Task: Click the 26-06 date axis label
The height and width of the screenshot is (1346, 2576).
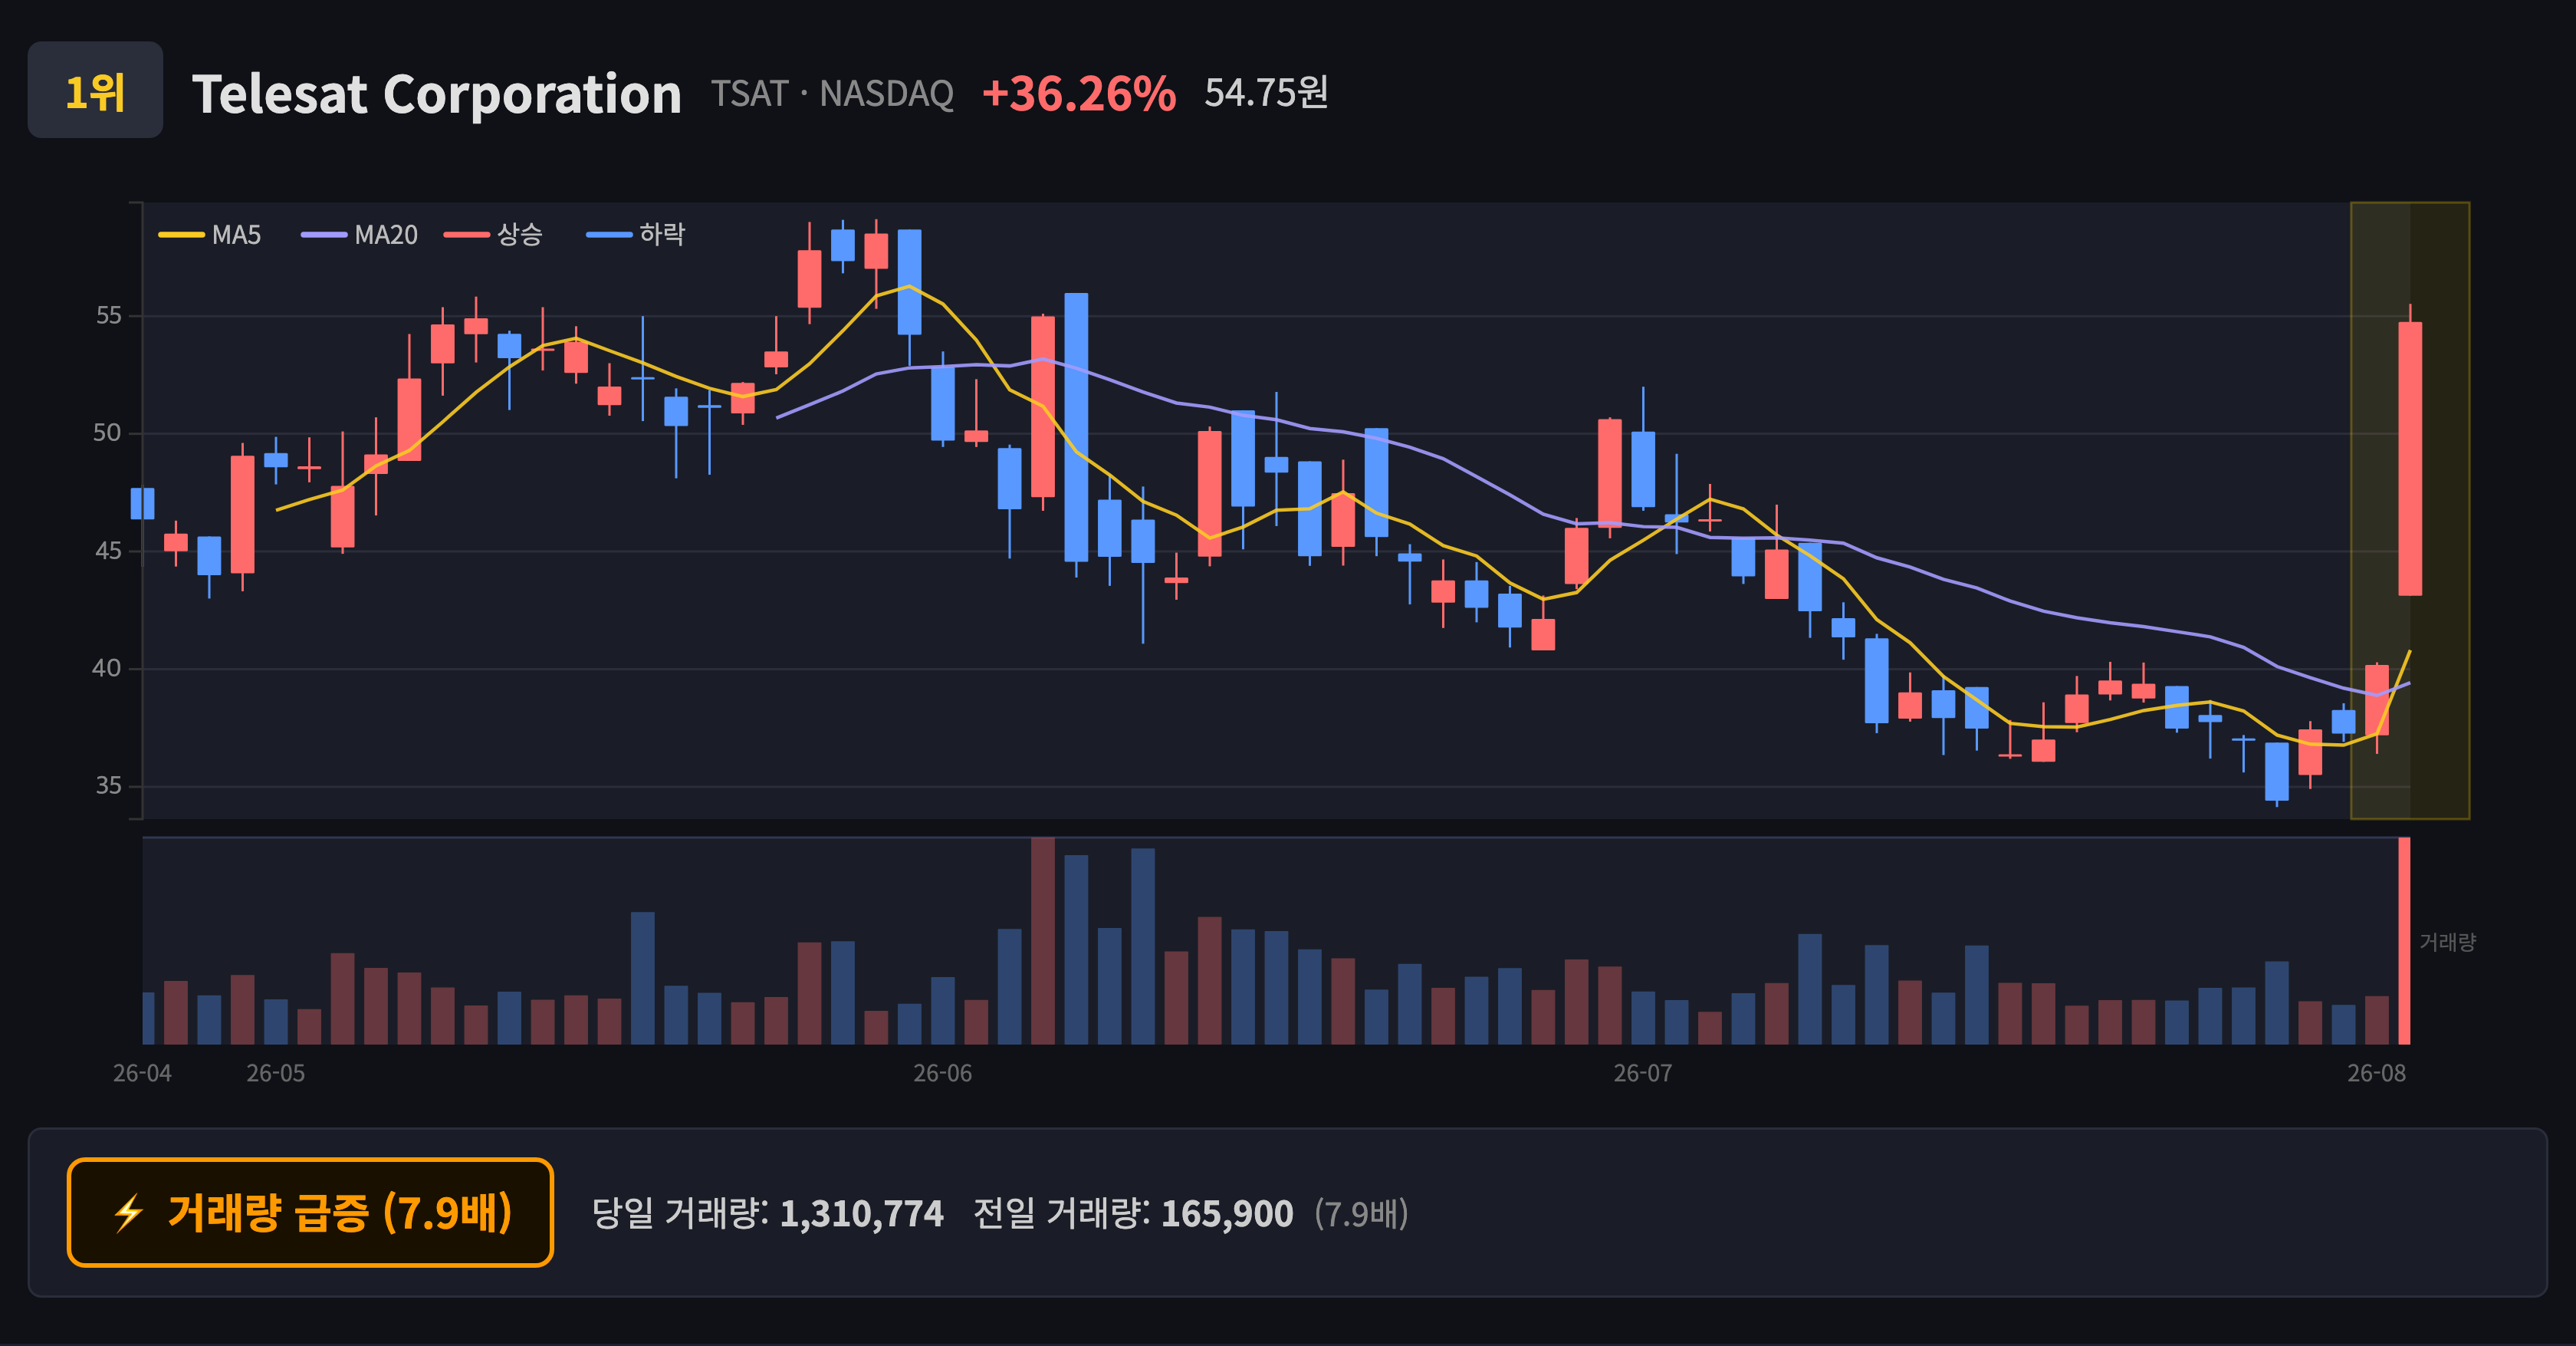Action: point(942,1073)
